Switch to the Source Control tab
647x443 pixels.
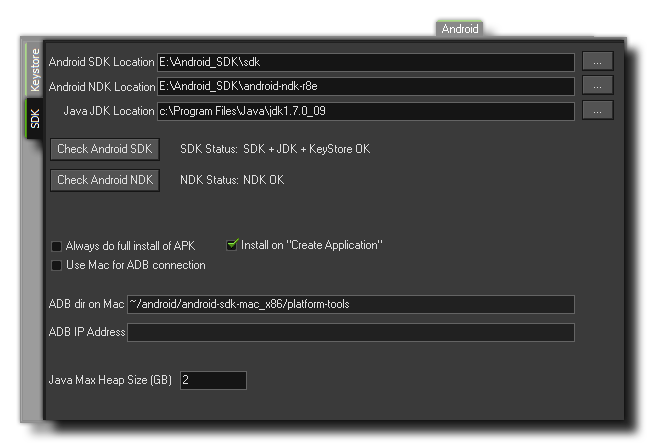[525, 29]
